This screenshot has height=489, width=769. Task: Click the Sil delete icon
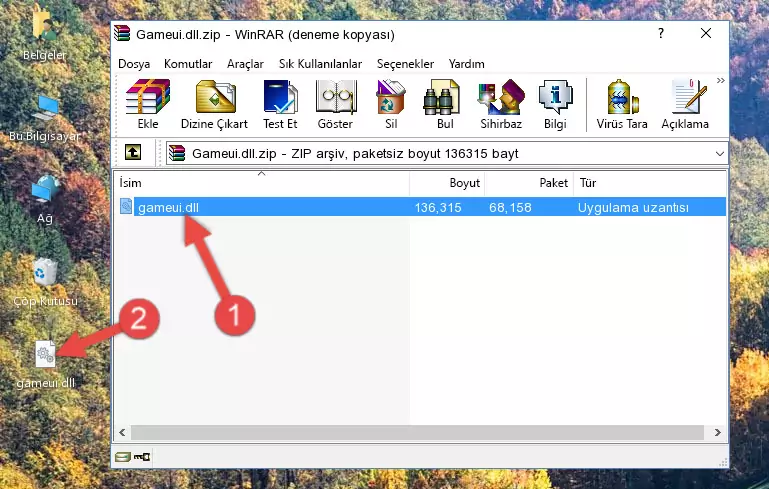tap(391, 104)
